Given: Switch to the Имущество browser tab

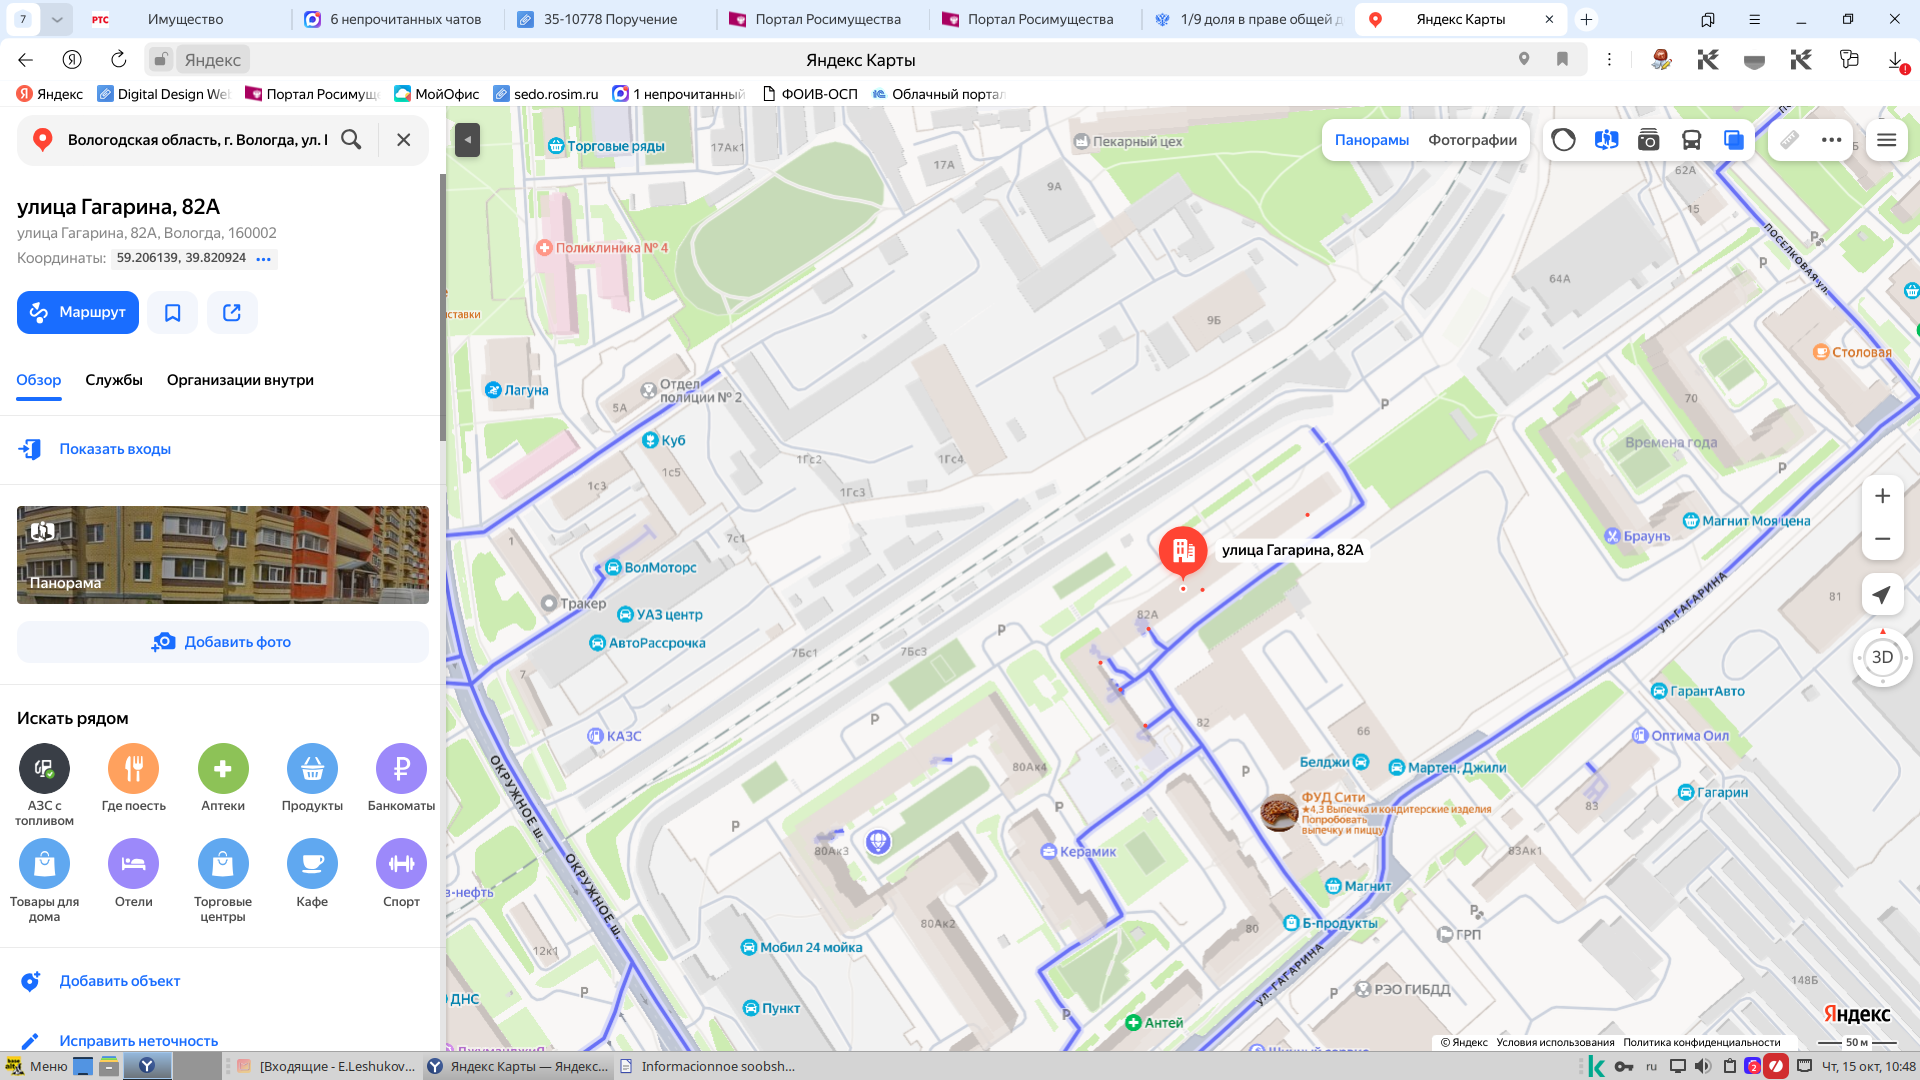Looking at the screenshot, I should tap(185, 19).
